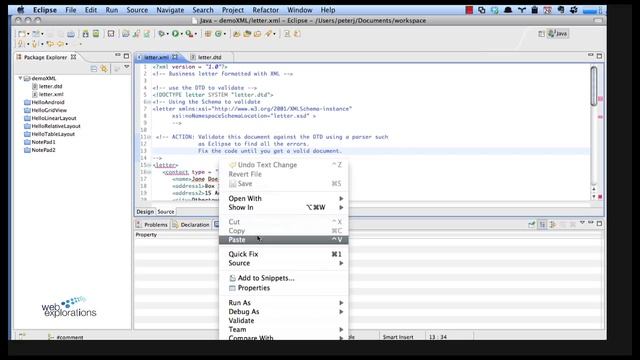The width and height of the screenshot is (640, 360).
Task: Open the Debug As submenu
Action: pyautogui.click(x=284, y=311)
